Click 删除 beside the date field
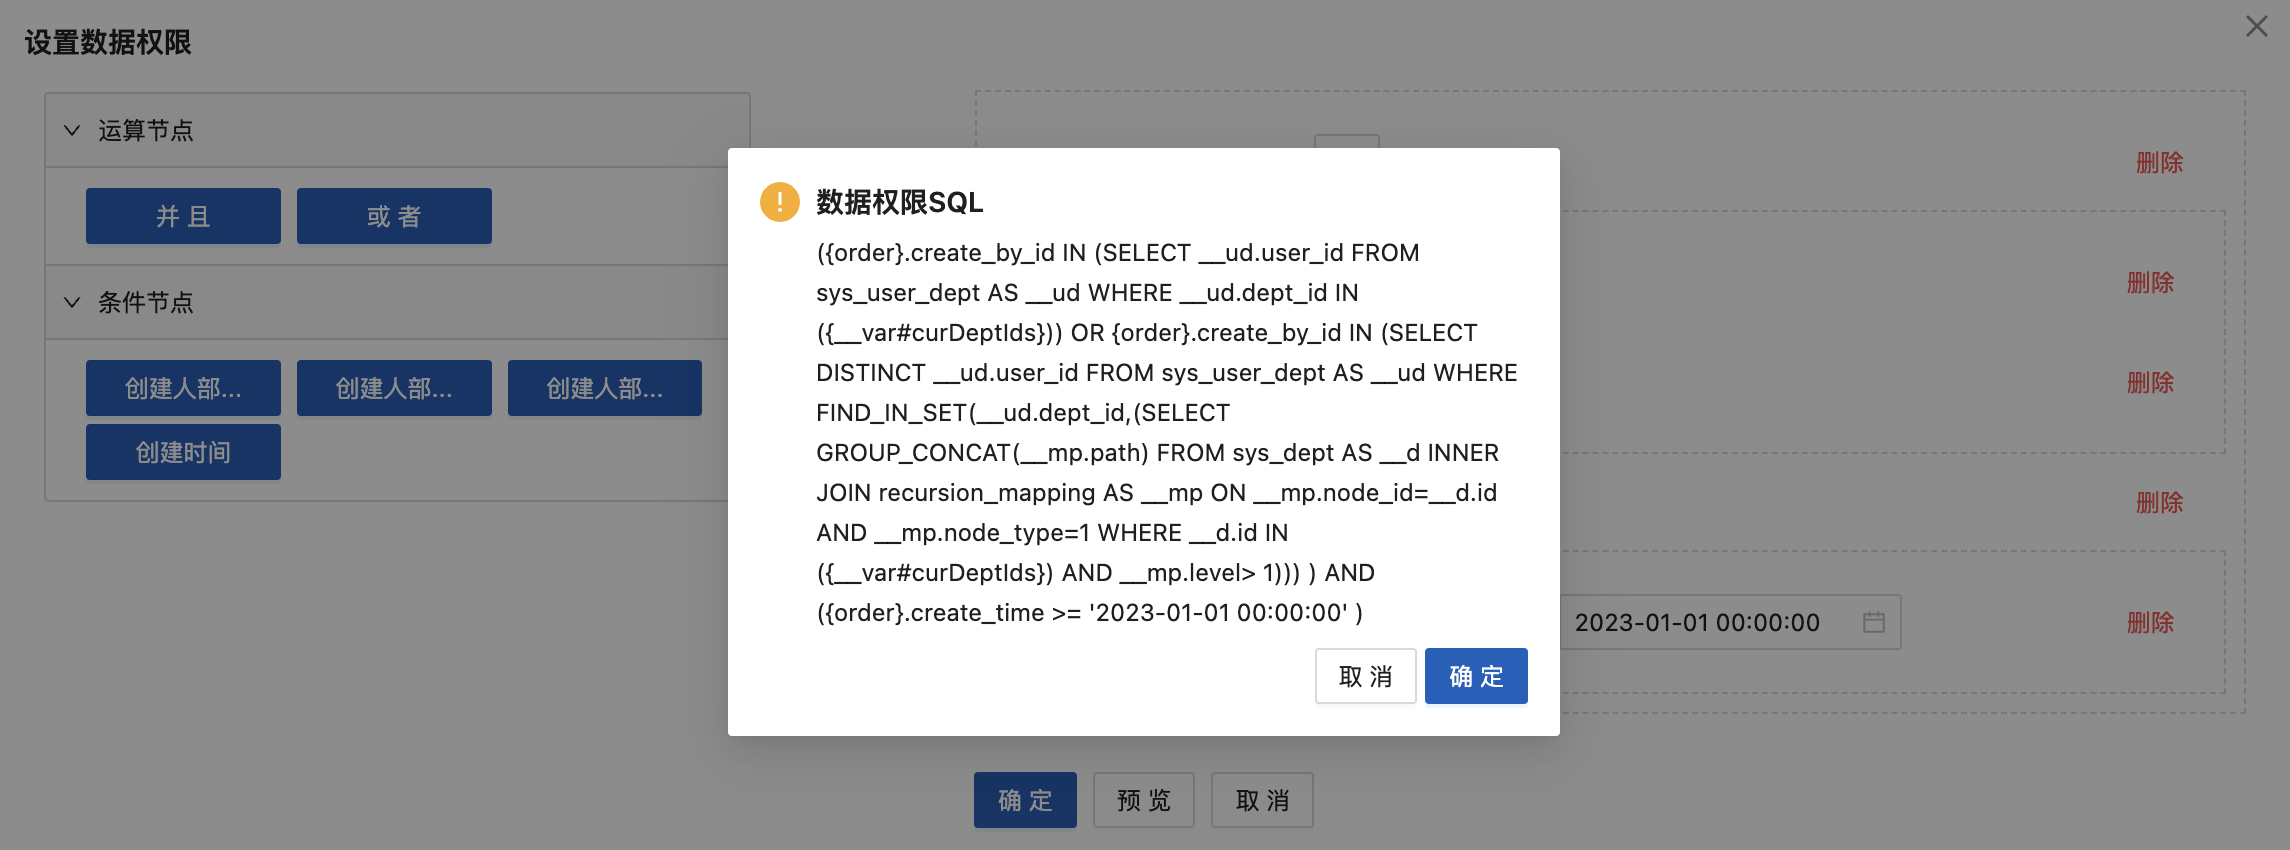Screen dimensions: 2290x850 pos(2150,622)
